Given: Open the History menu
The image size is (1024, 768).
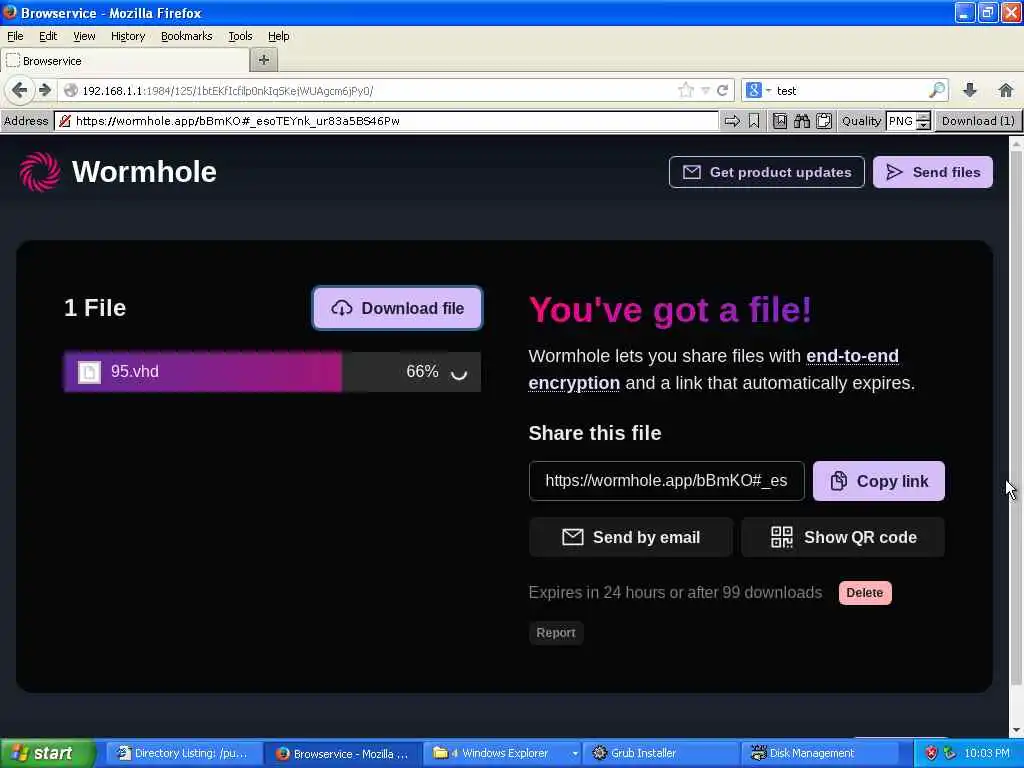Looking at the screenshot, I should [x=127, y=36].
